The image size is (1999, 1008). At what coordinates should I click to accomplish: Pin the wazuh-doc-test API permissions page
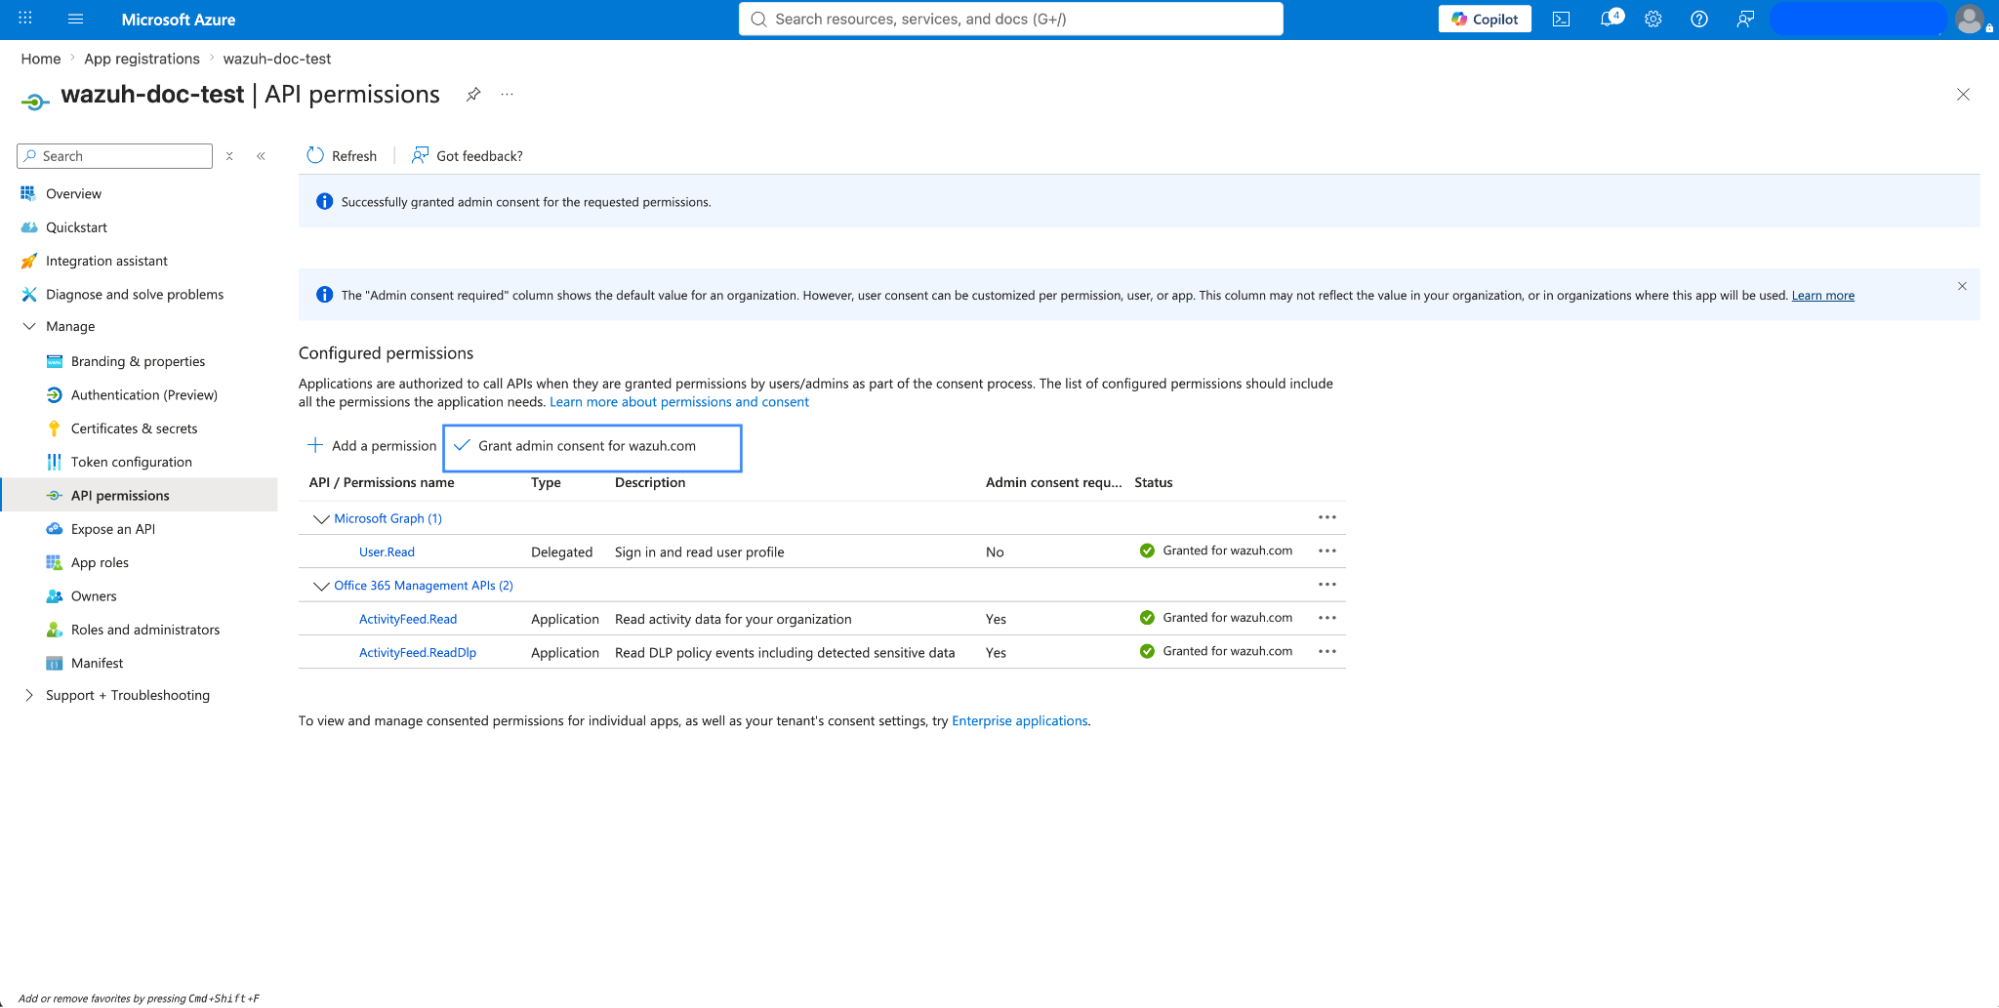473,94
